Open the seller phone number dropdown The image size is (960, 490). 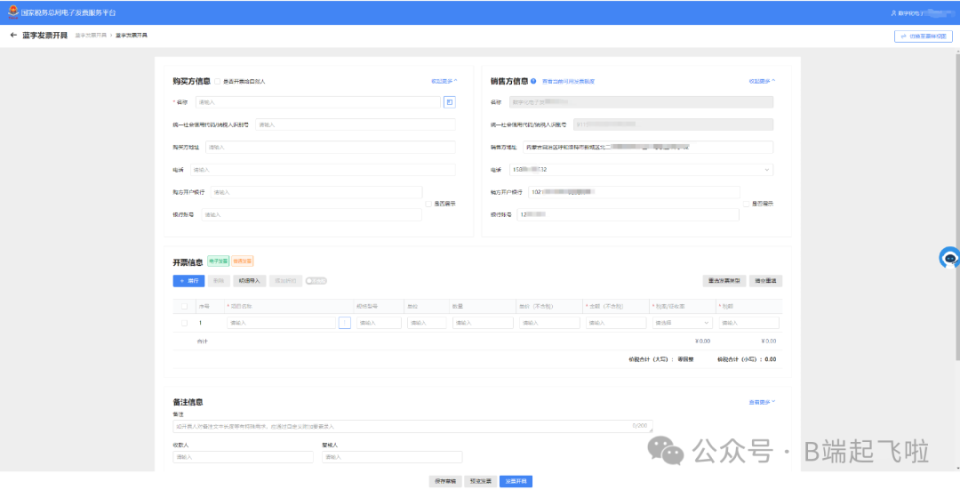point(767,170)
